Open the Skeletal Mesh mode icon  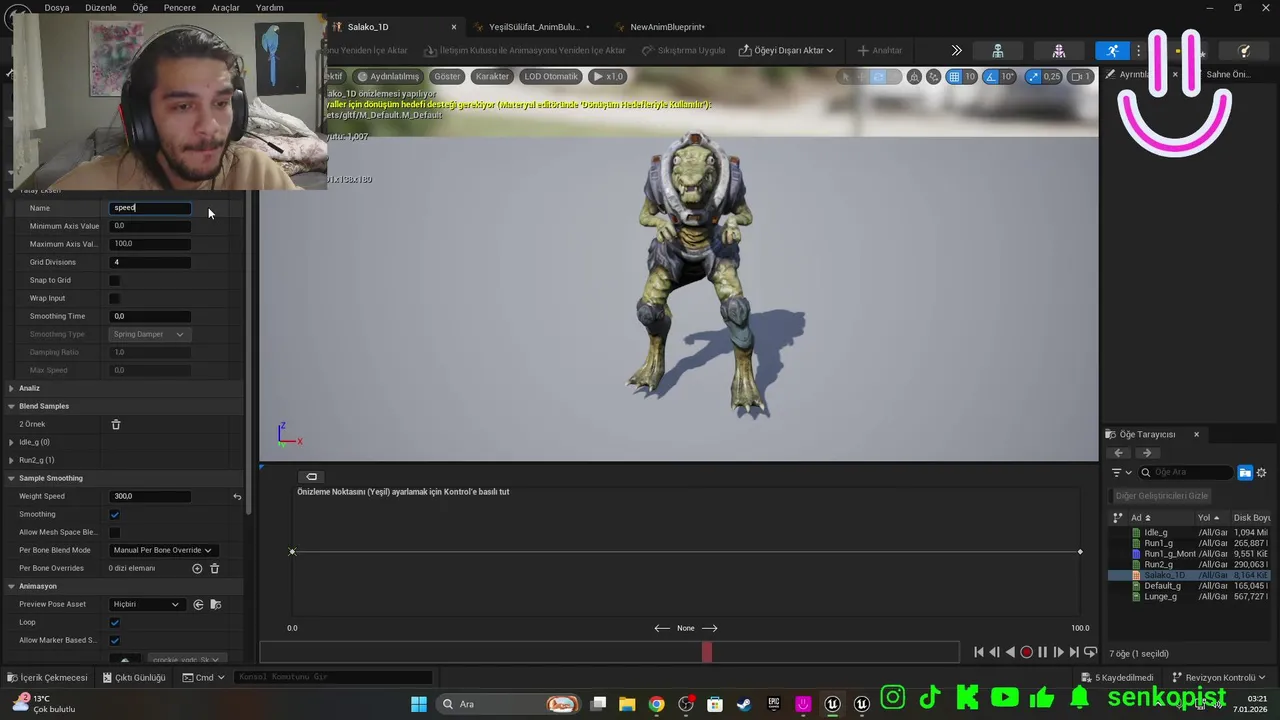[x=1059, y=50]
